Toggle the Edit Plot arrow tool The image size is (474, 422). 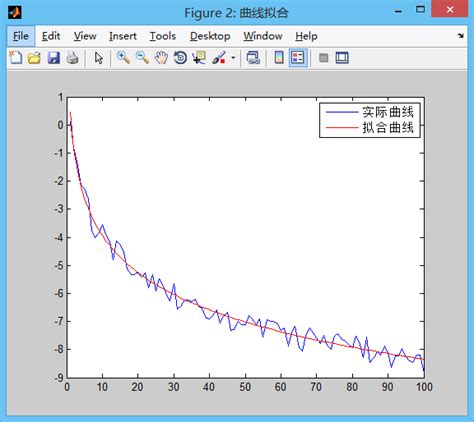[x=99, y=58]
